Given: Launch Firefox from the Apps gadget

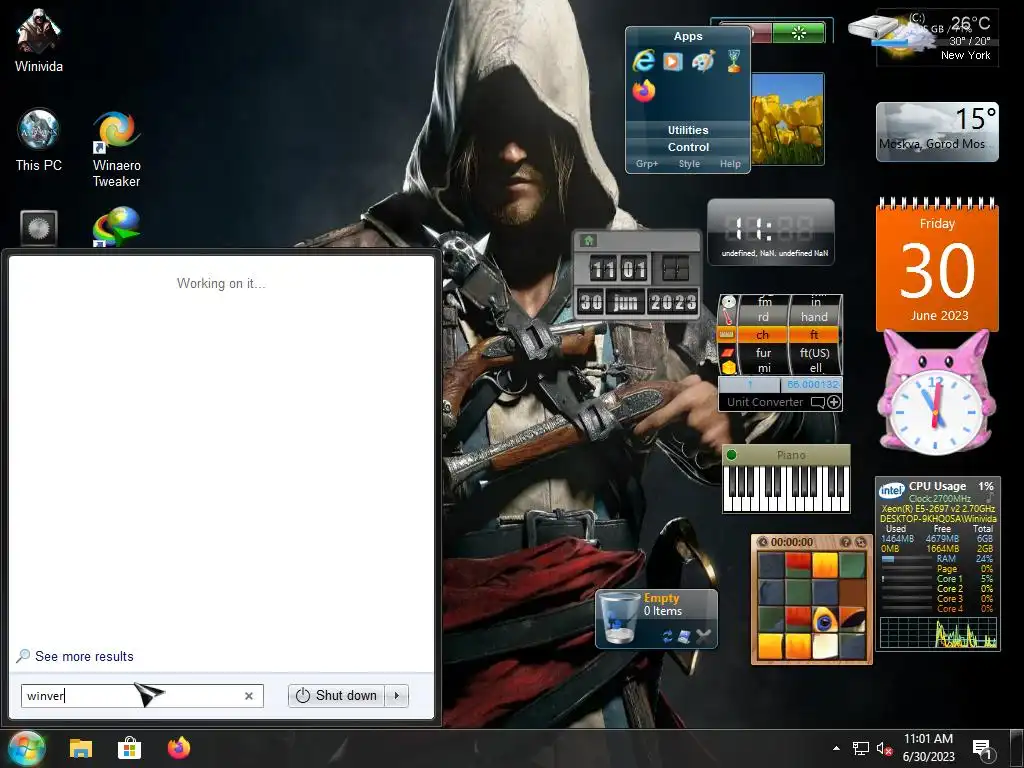Looking at the screenshot, I should pos(644,91).
